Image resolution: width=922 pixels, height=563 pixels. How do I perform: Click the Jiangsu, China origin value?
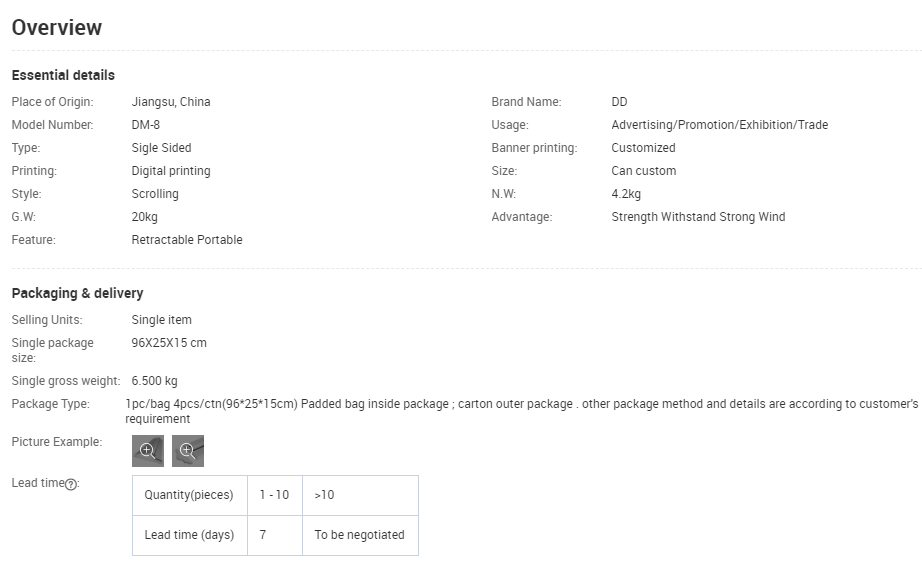(171, 102)
